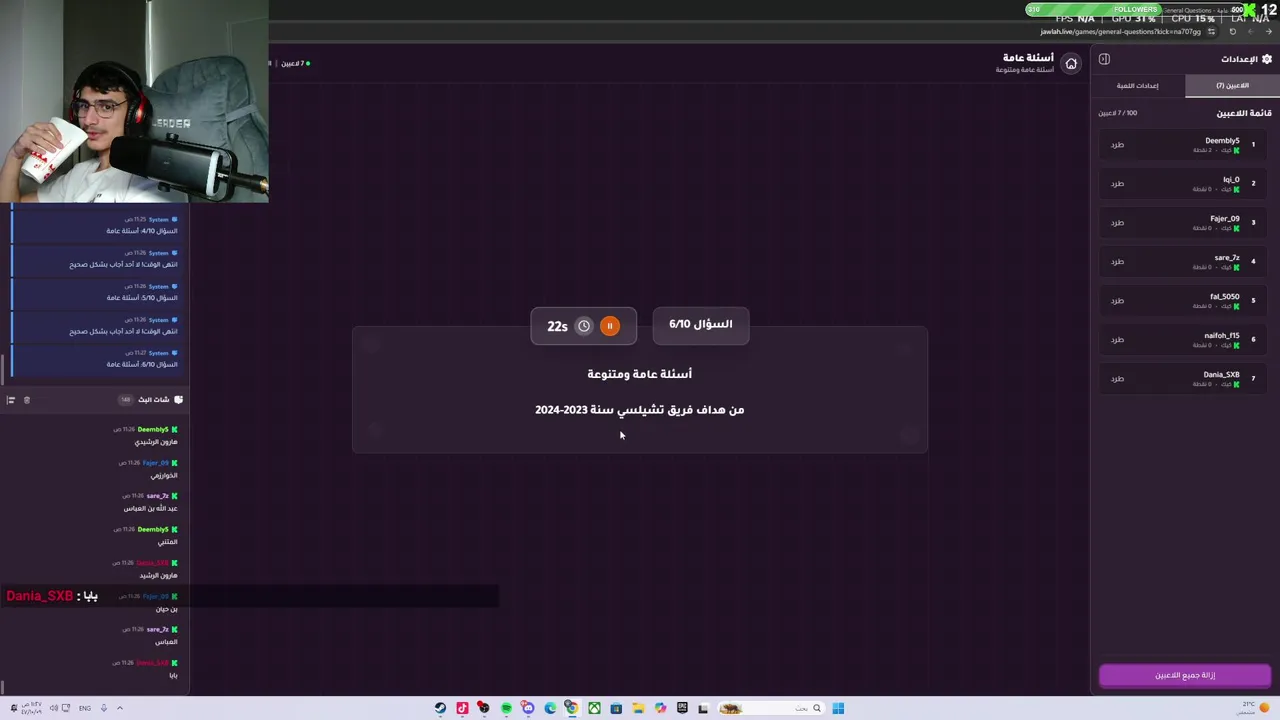
Task: Click player name lqi_0 in the list
Action: (1231, 180)
